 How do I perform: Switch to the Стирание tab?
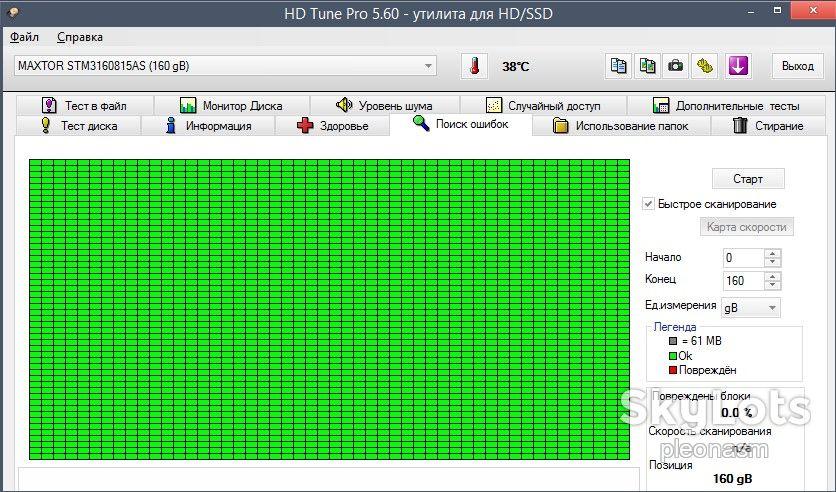click(768, 126)
